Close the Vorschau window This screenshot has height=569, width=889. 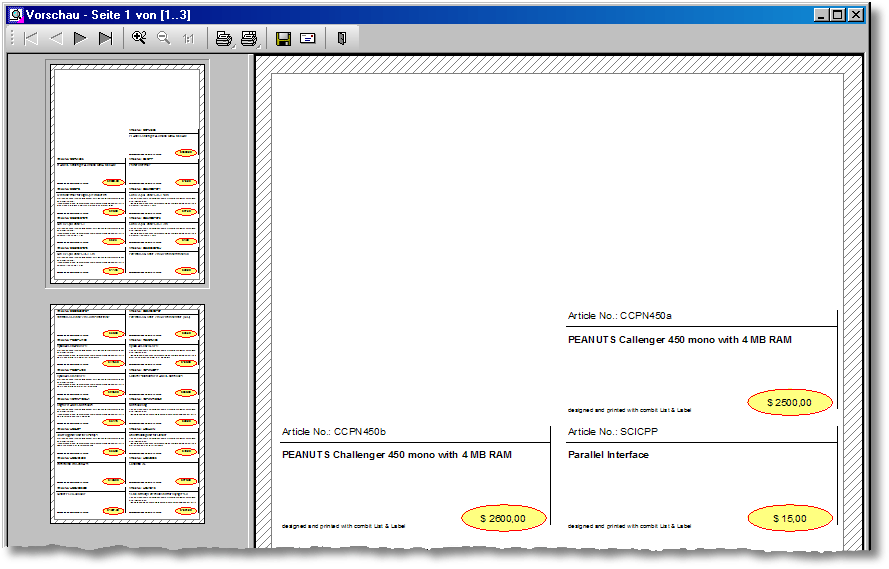click(856, 15)
